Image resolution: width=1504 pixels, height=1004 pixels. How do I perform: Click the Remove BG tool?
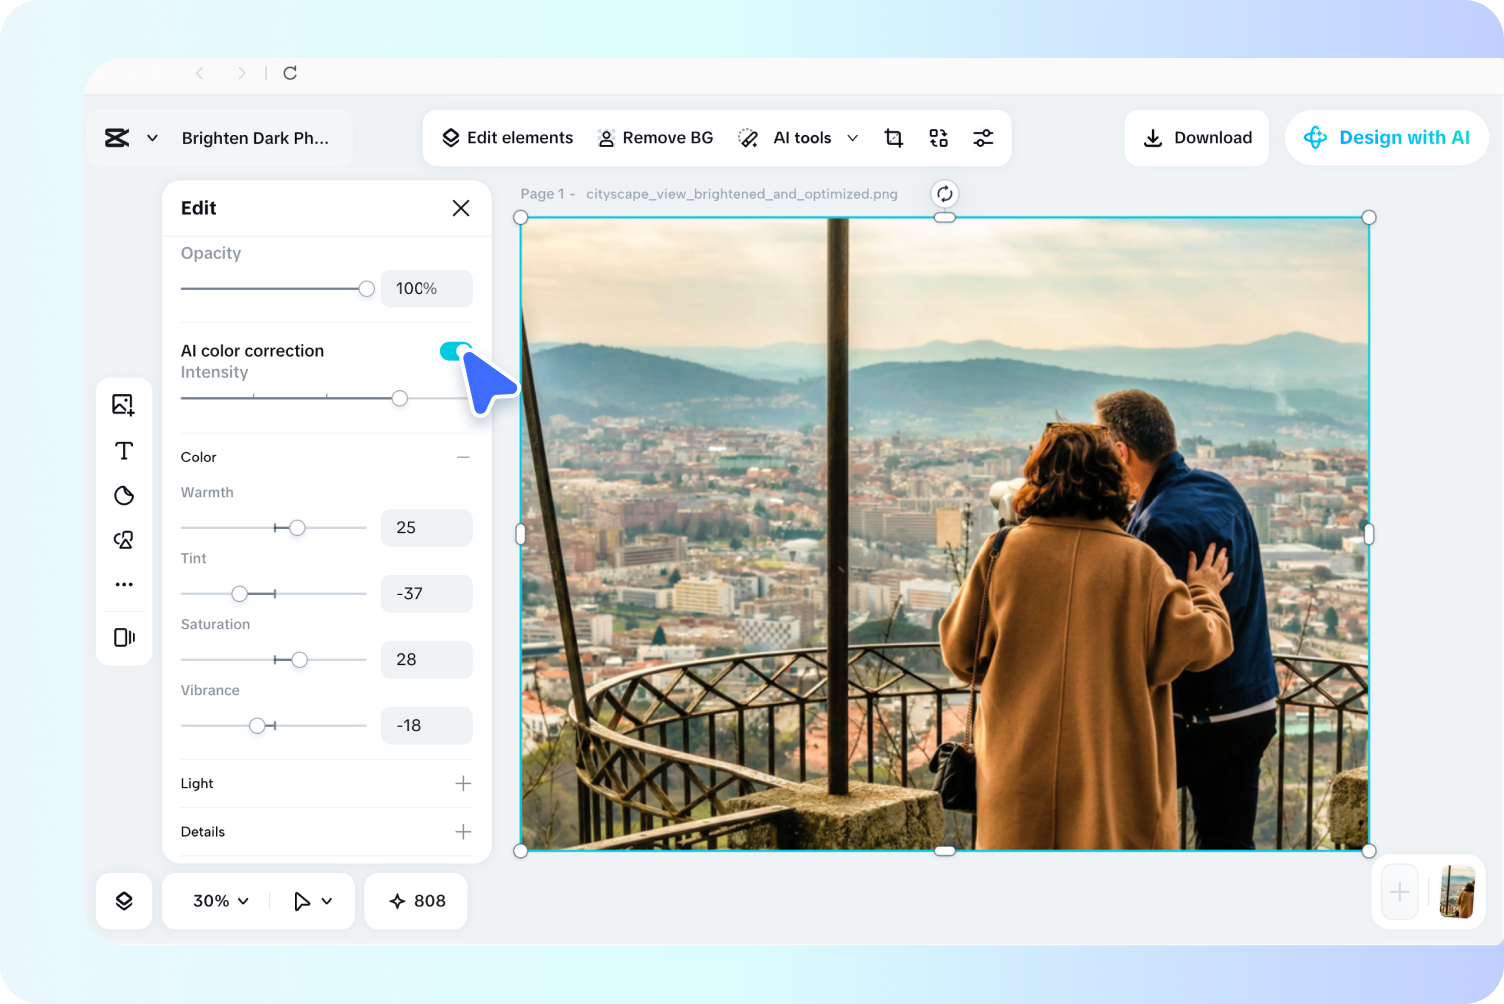coord(655,137)
